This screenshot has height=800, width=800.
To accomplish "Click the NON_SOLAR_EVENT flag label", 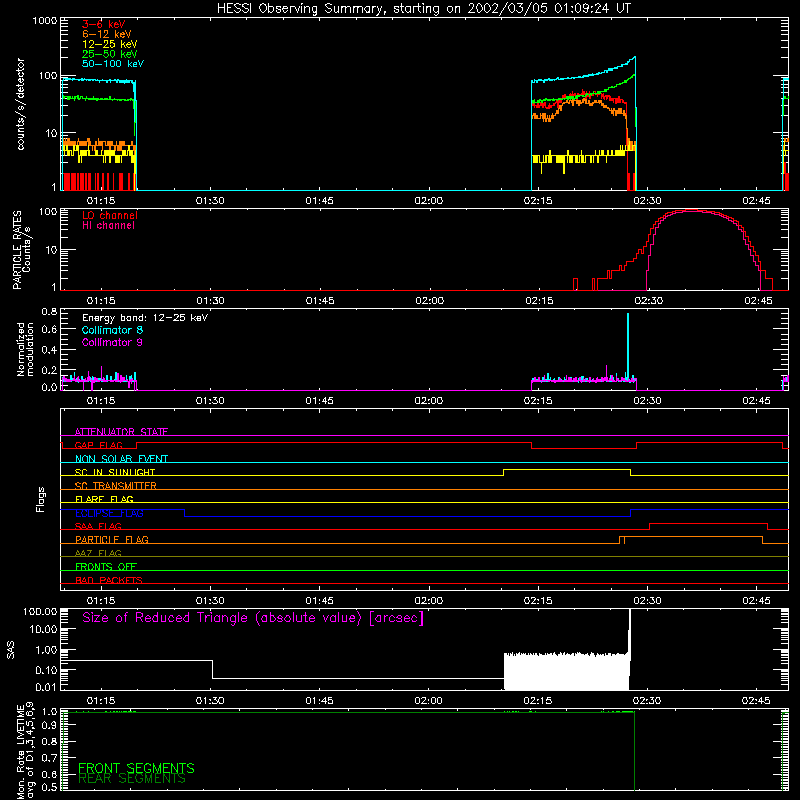I will point(121,459).
